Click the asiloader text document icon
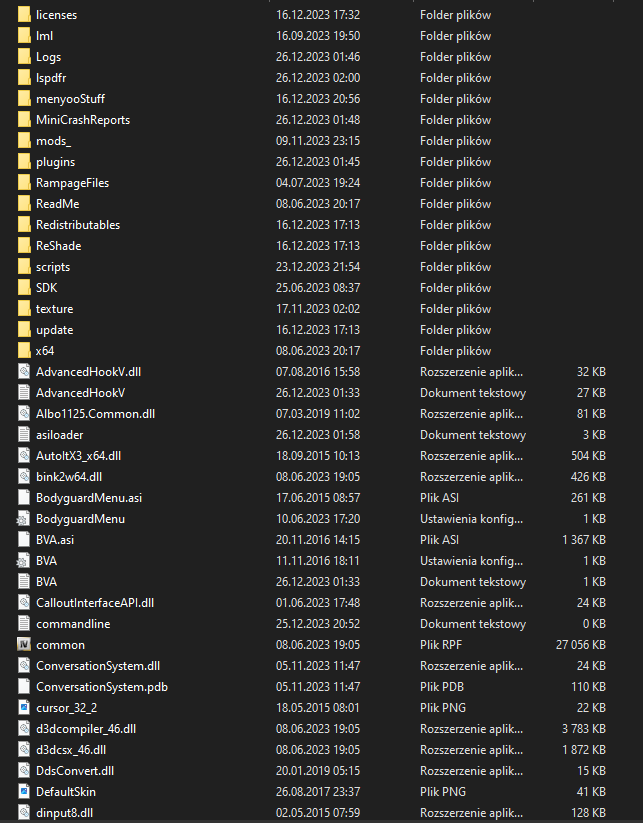The height and width of the screenshot is (823, 643). (24, 435)
